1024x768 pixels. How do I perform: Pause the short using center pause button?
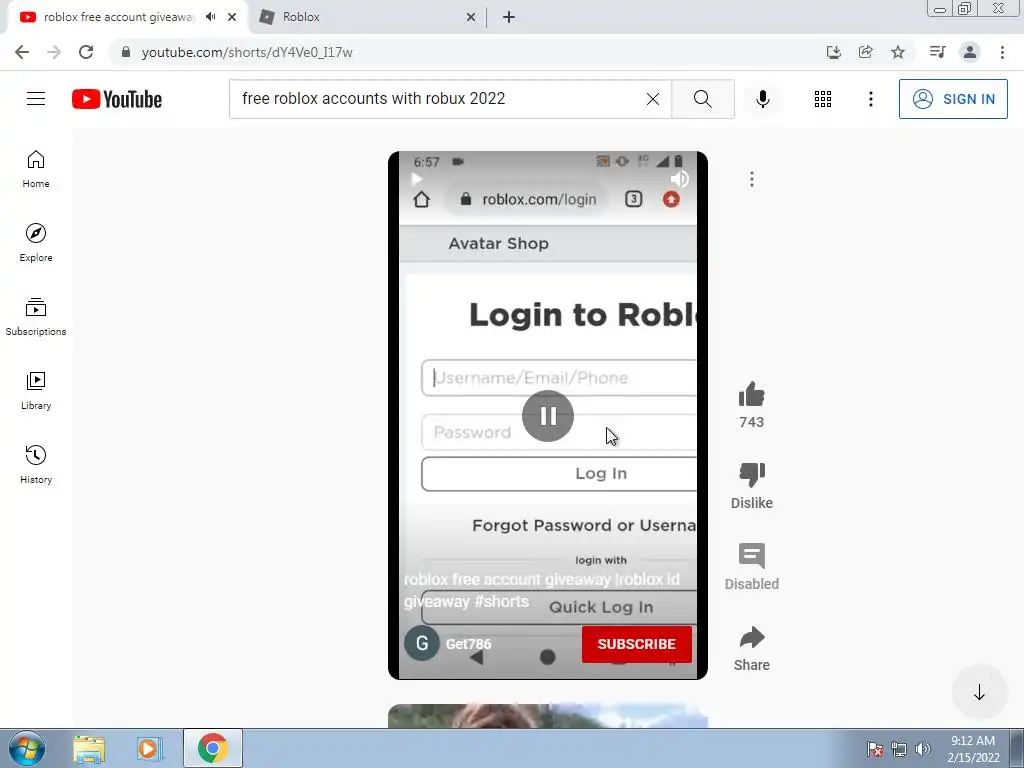pyautogui.click(x=548, y=416)
